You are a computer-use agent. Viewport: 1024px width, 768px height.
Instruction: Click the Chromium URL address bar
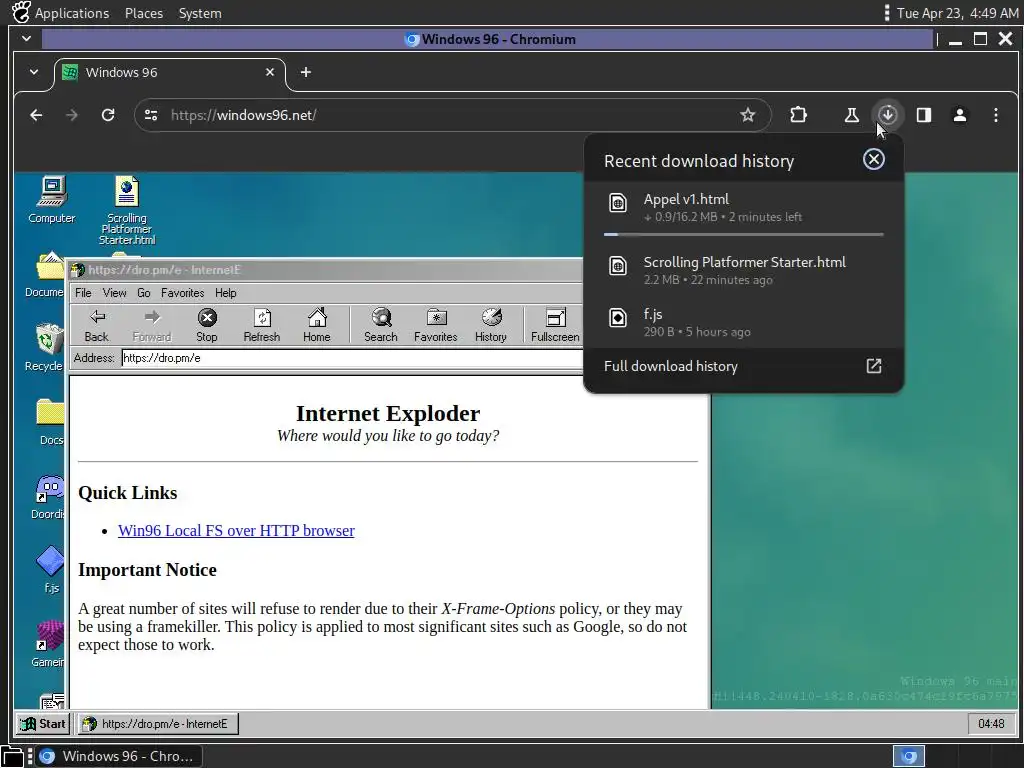pos(451,115)
